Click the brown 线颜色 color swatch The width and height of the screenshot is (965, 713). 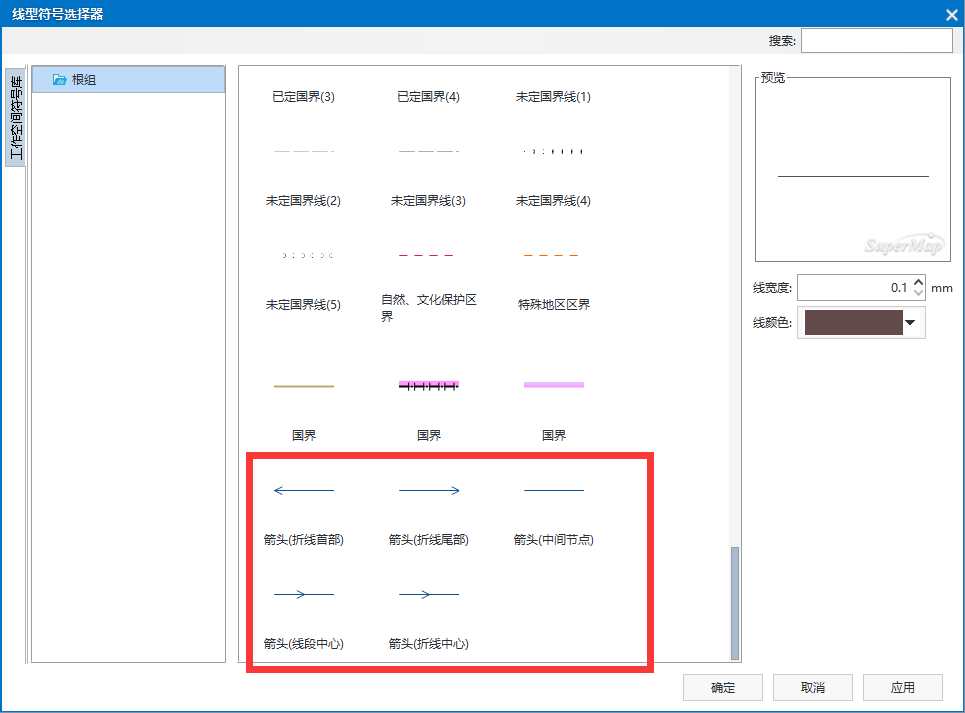point(853,323)
